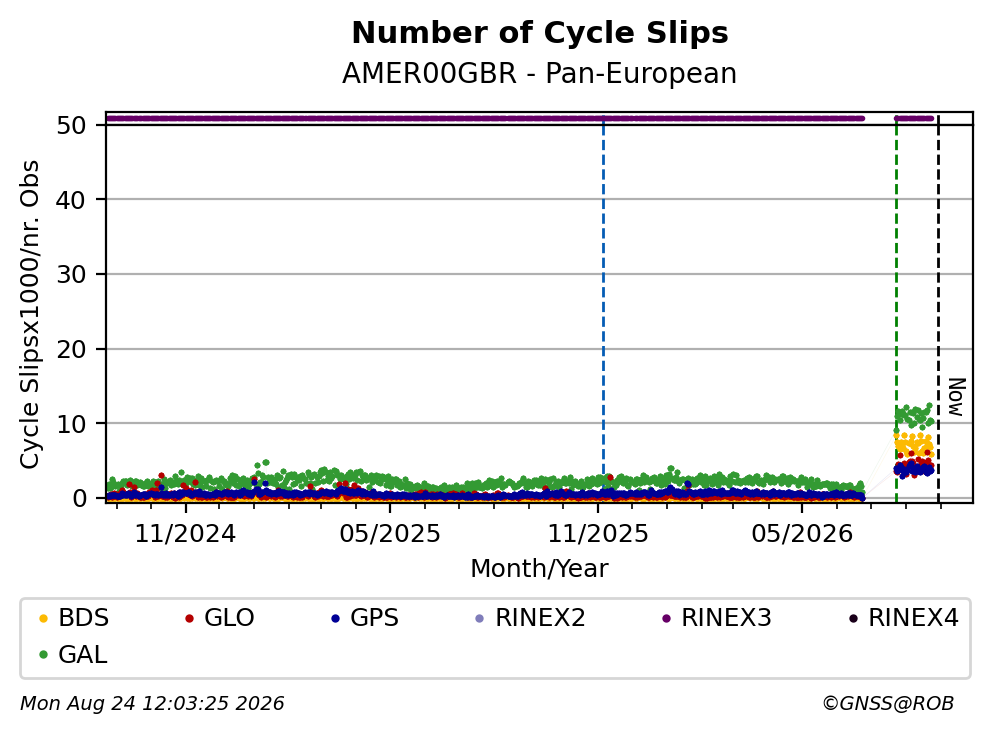
Task: Click the 50 y-axis tick label
Action: click(71, 125)
